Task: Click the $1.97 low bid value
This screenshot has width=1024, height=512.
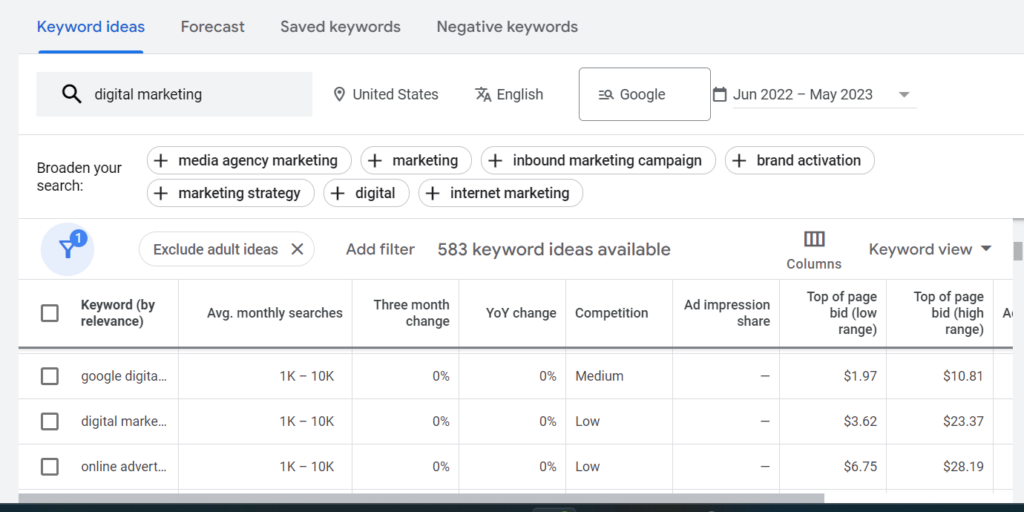Action: pyautogui.click(x=859, y=376)
